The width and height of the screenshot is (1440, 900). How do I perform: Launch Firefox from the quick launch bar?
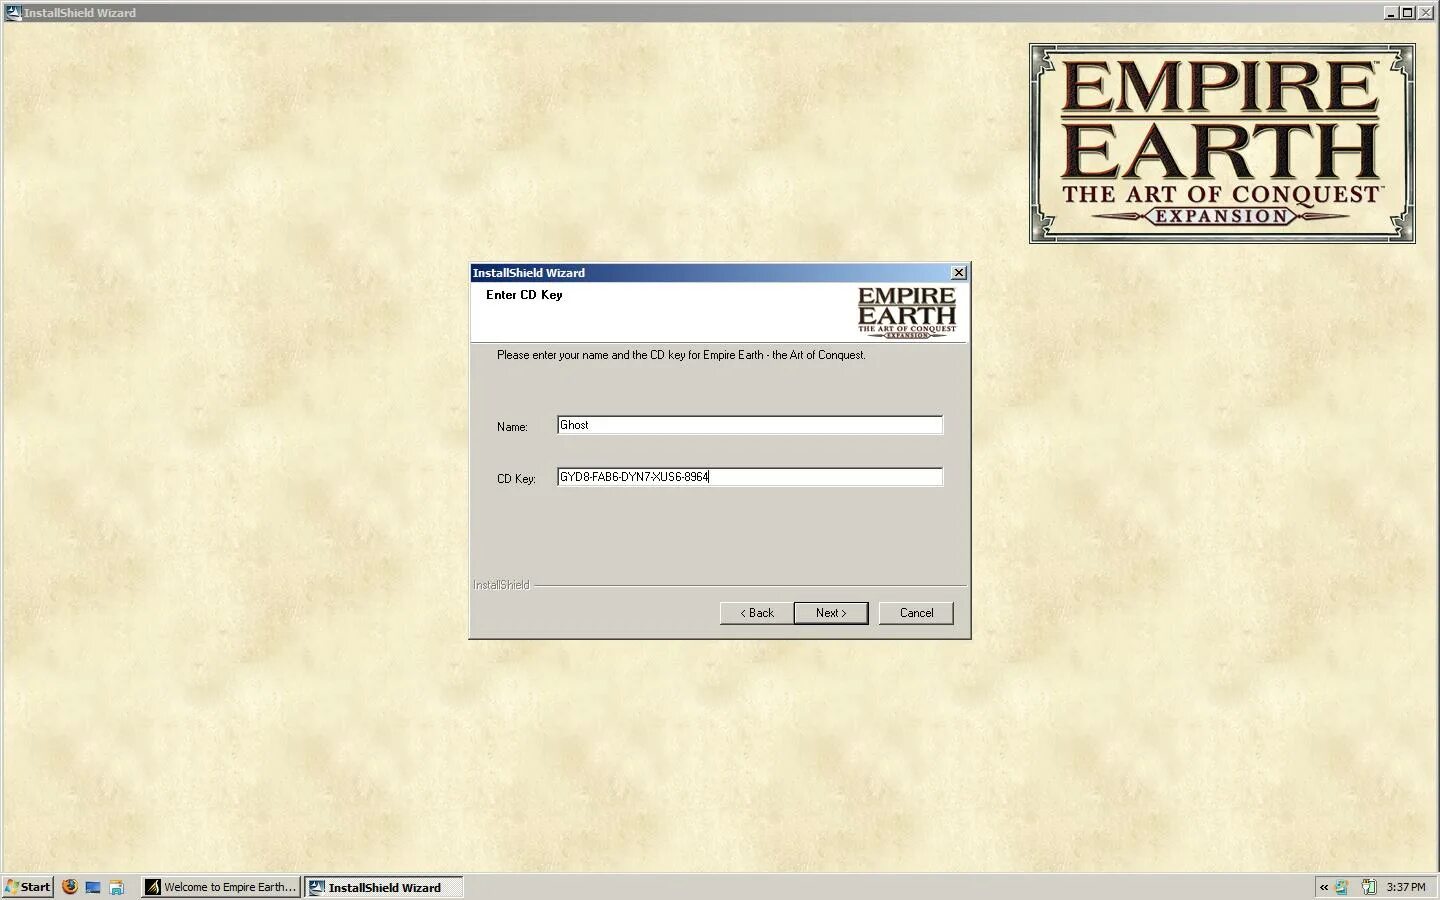[69, 887]
